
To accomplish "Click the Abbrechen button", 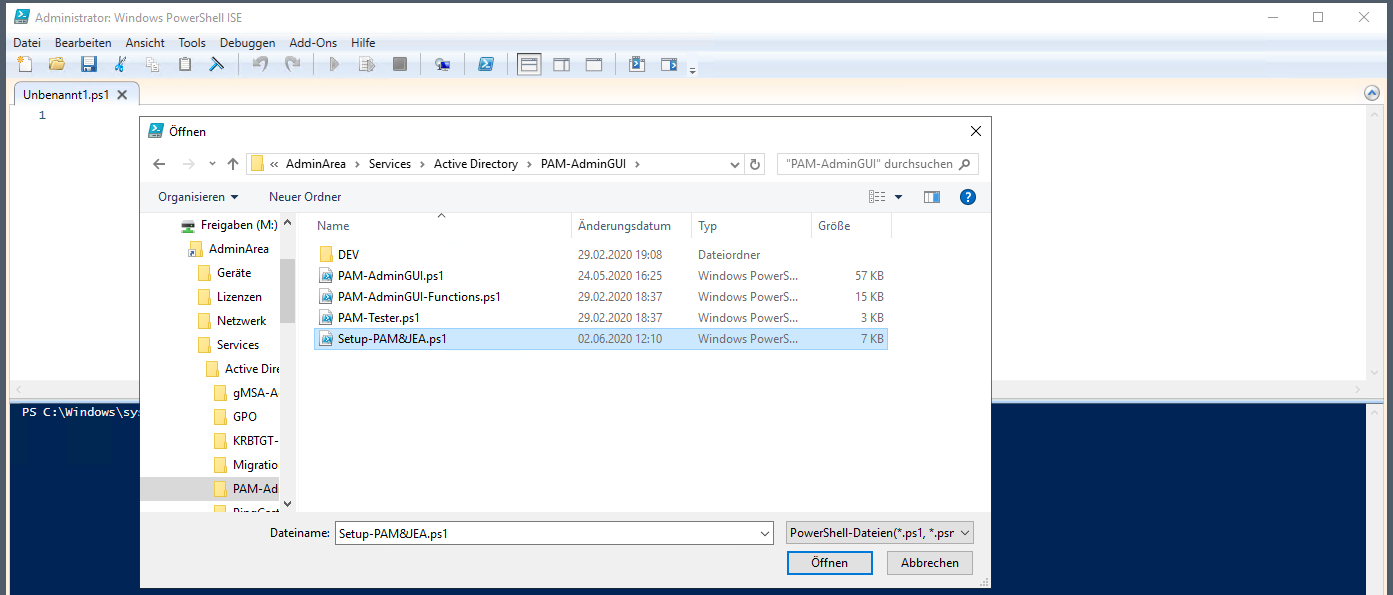I will [x=929, y=563].
